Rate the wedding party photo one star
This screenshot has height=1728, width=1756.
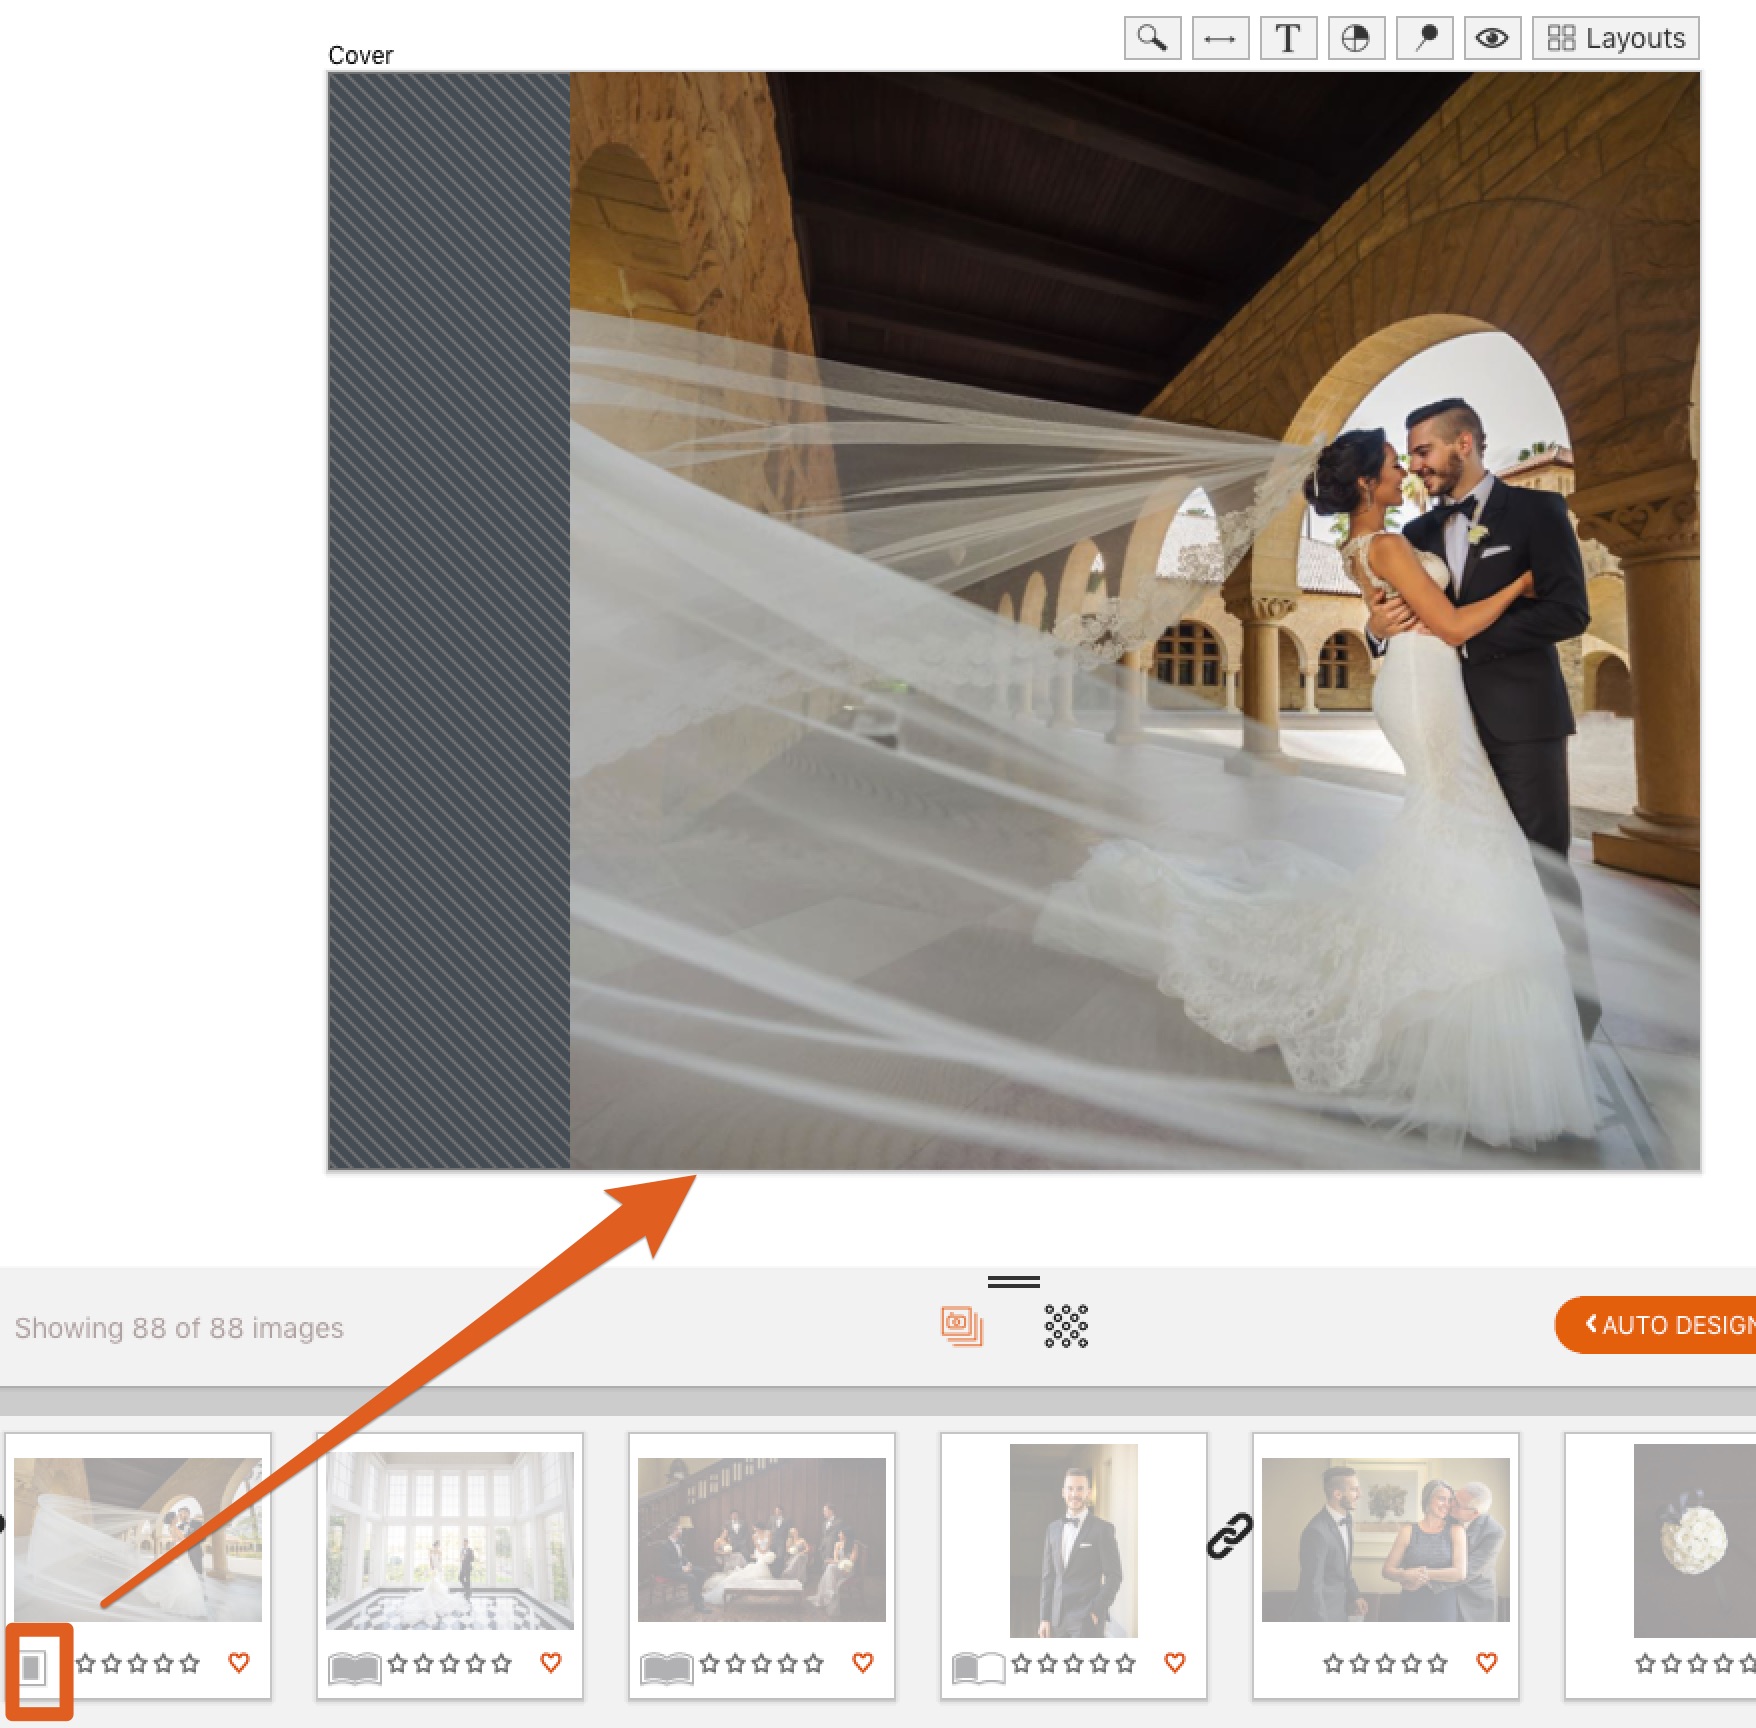(710, 1664)
